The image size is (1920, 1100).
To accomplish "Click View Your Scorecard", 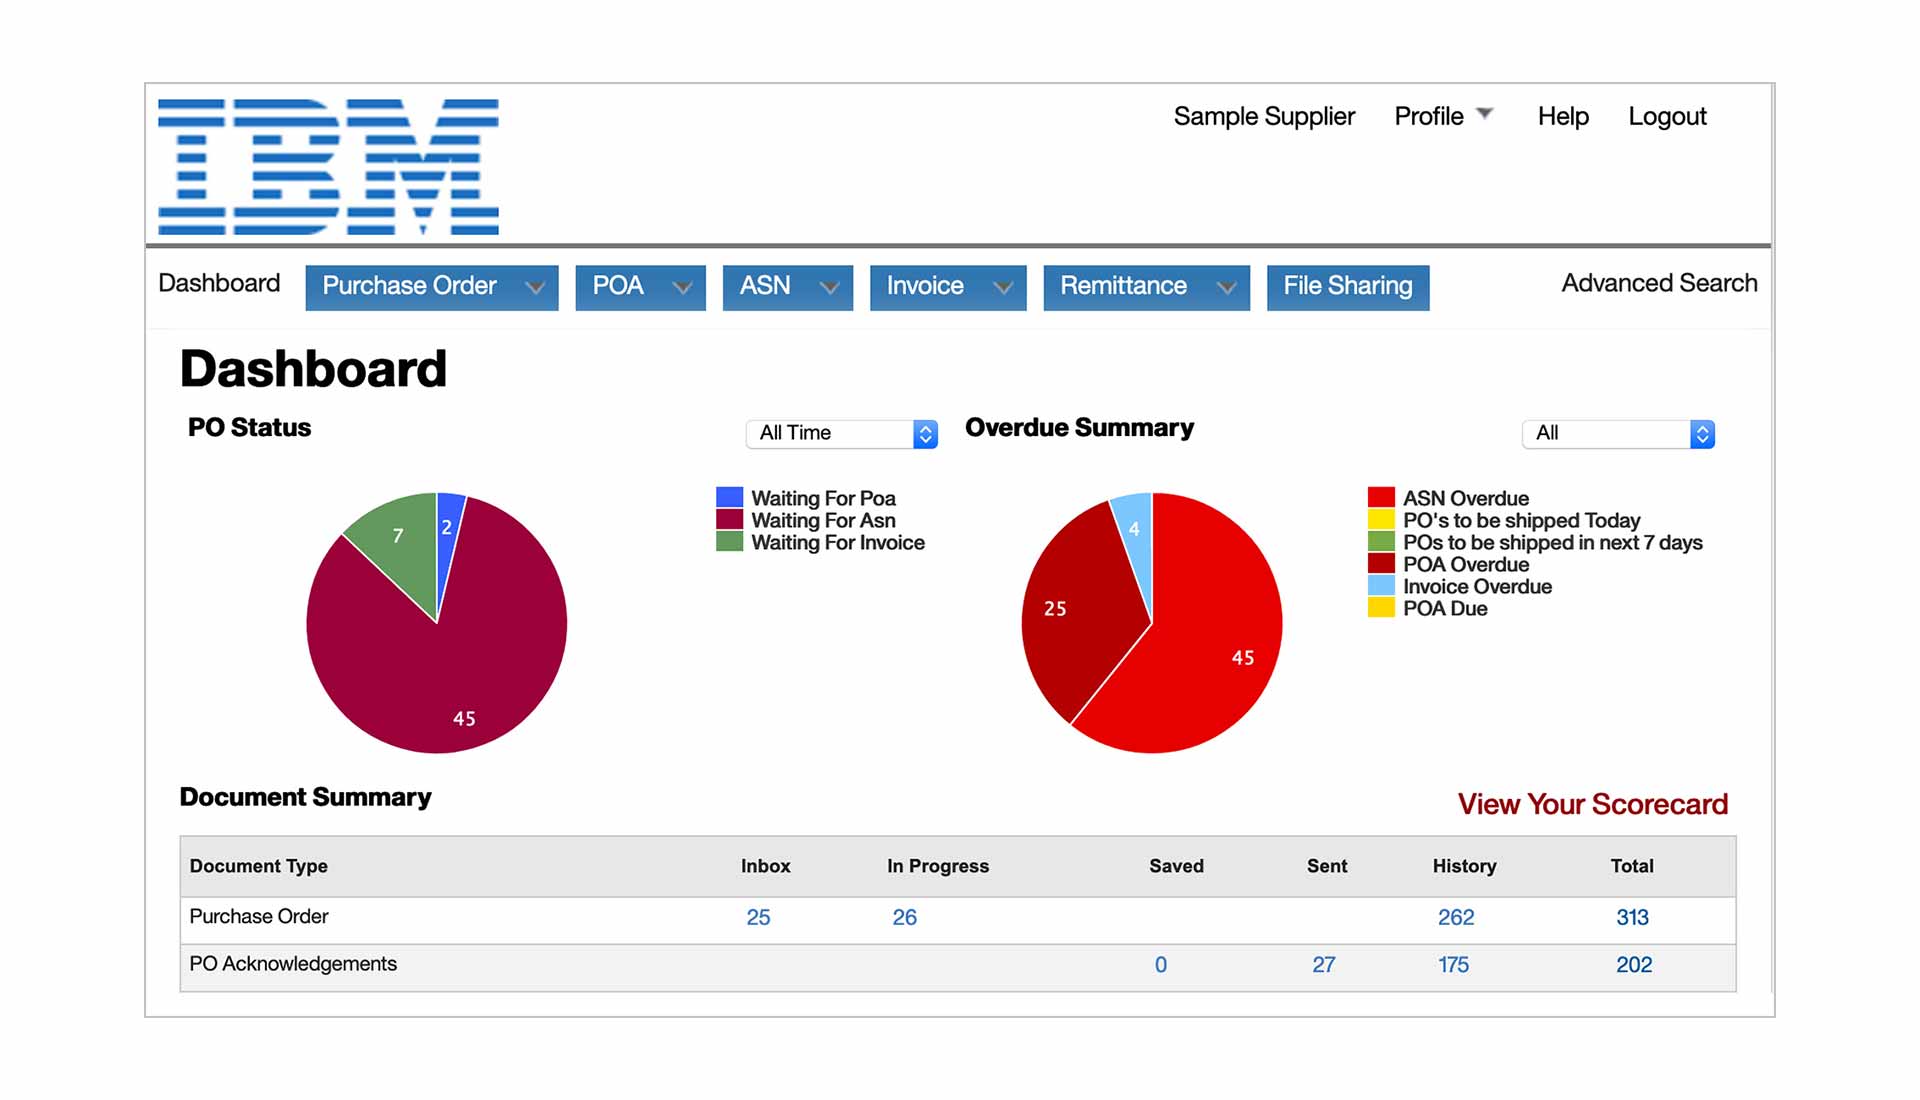I will pyautogui.click(x=1592, y=804).
